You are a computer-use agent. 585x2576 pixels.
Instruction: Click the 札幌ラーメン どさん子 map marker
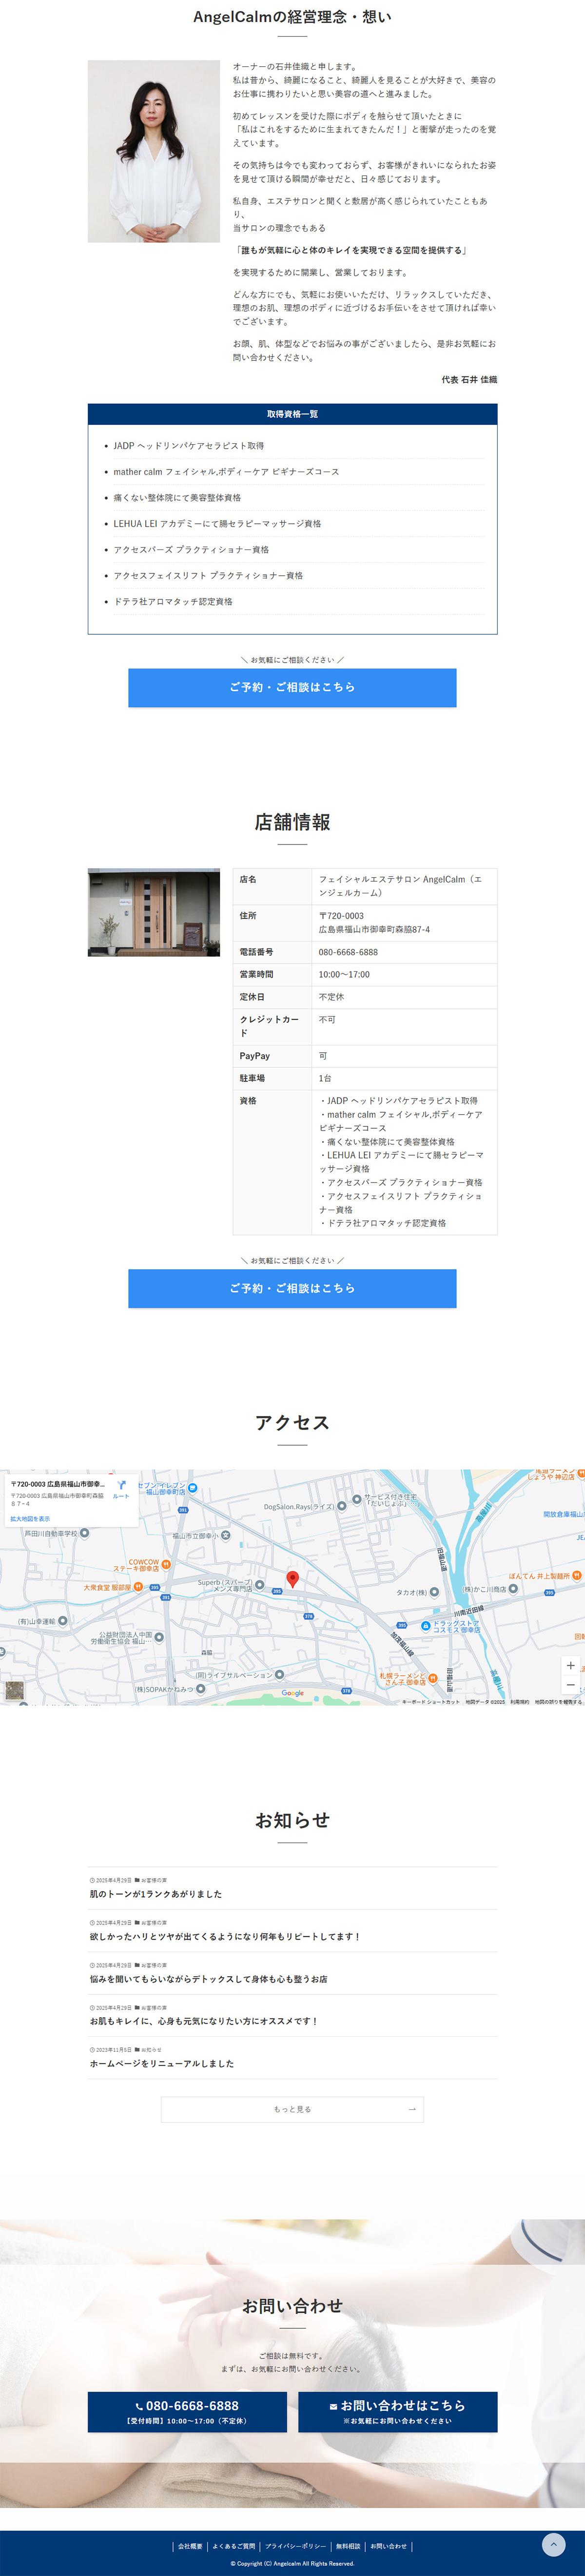(x=433, y=1677)
